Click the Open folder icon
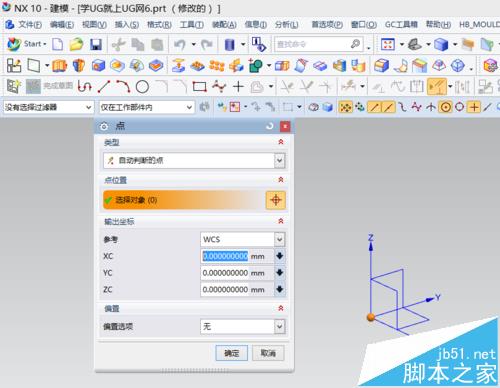The image size is (500, 388). [76, 44]
